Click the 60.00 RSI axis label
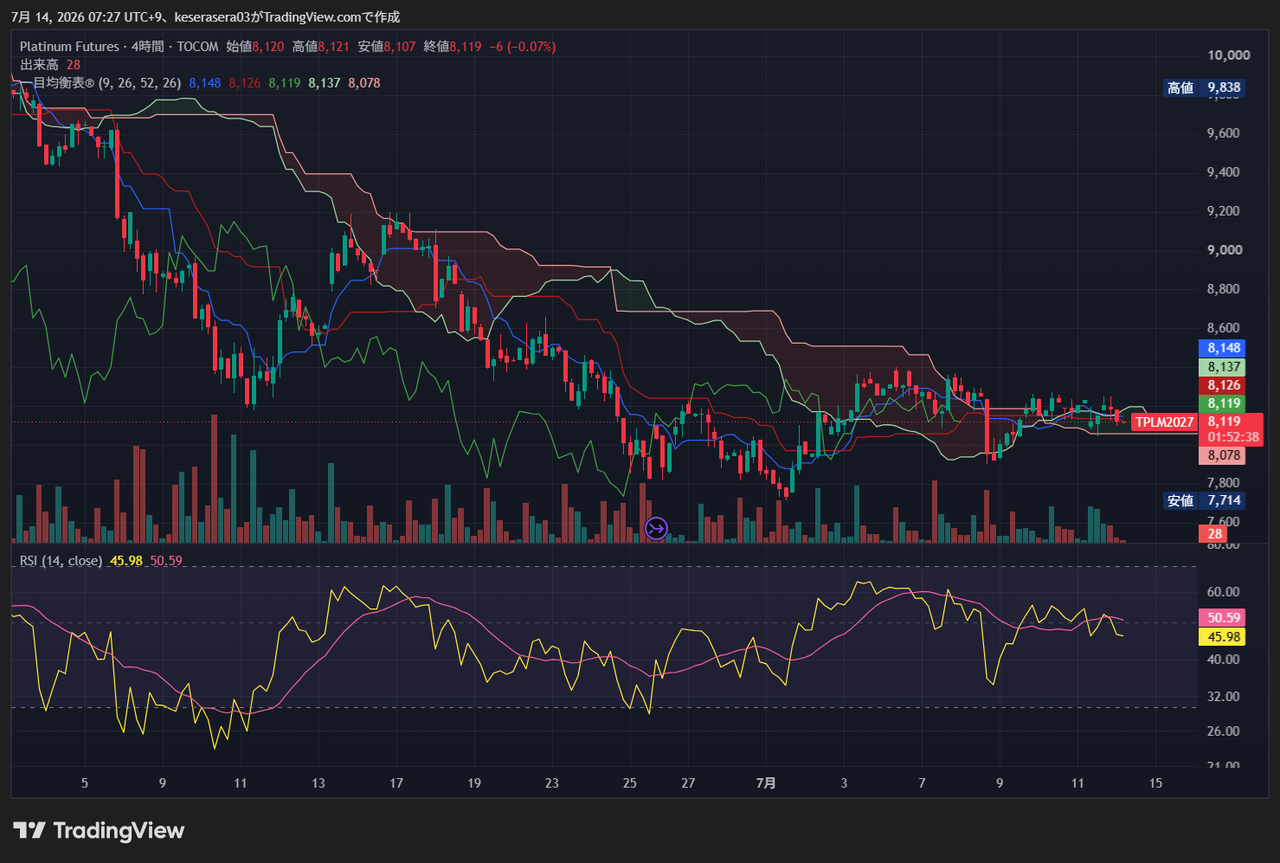 pos(1223,591)
